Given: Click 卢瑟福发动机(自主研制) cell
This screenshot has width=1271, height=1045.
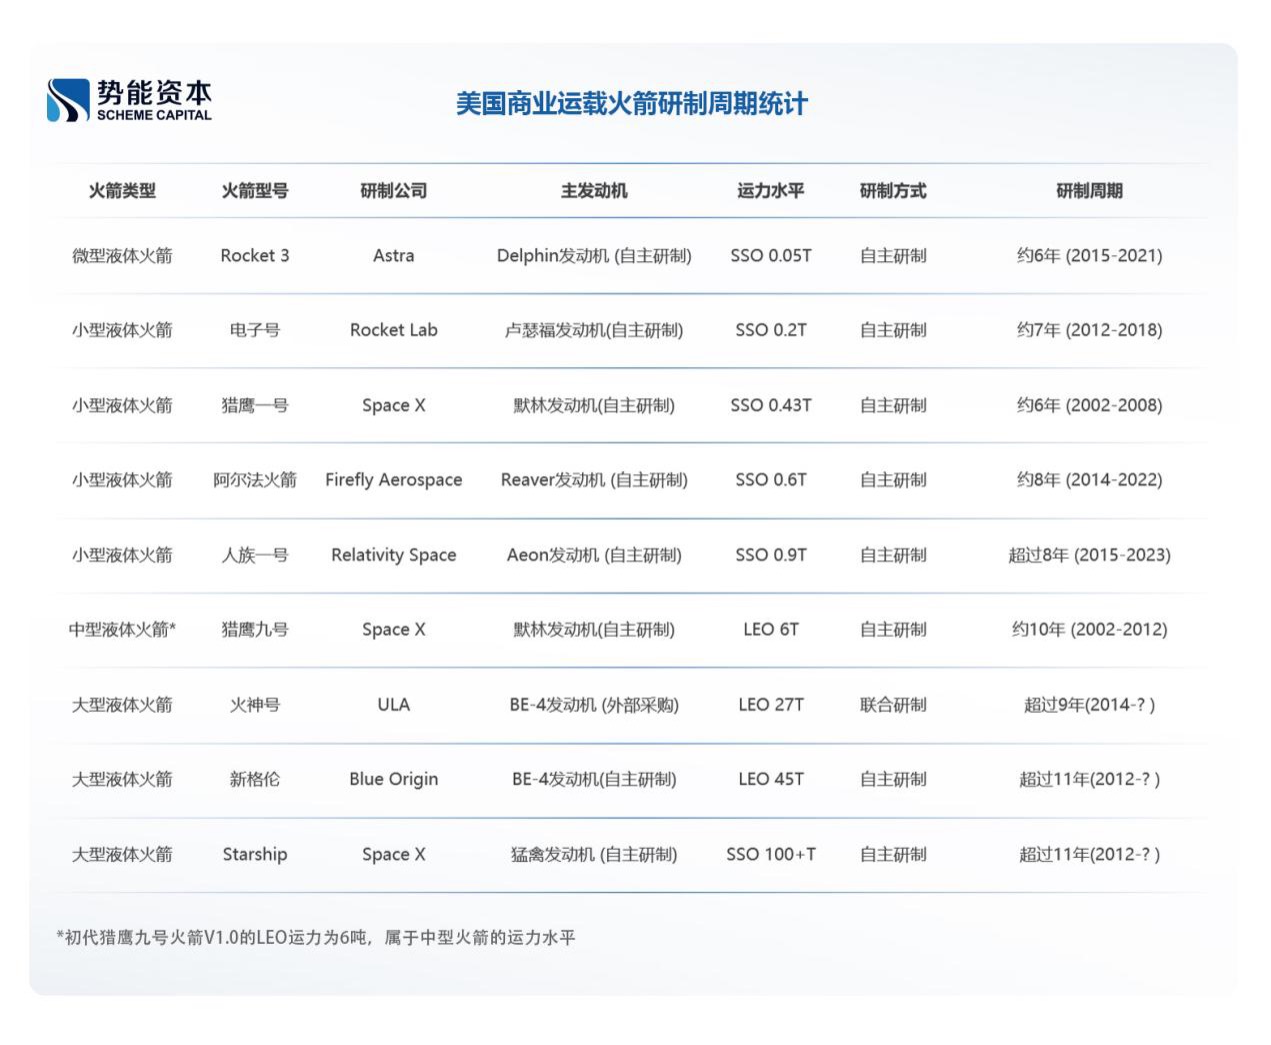Looking at the screenshot, I should (594, 330).
